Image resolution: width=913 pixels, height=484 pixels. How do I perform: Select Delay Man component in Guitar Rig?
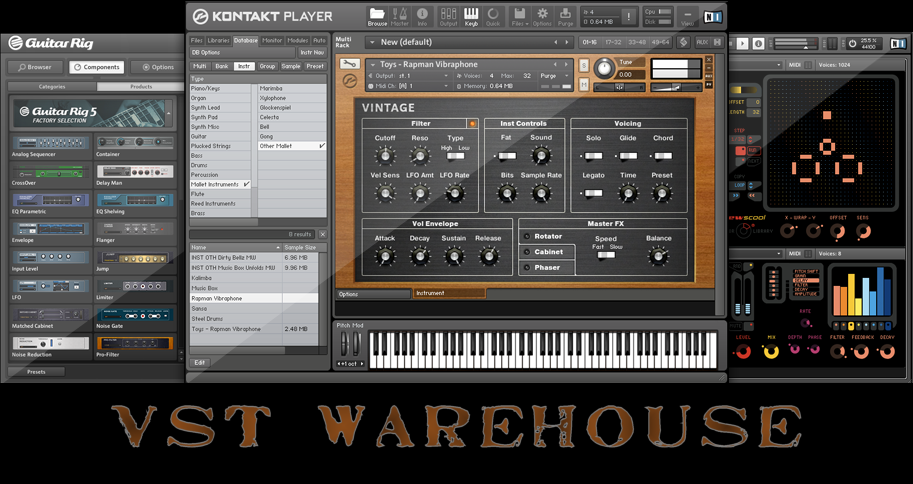pyautogui.click(x=135, y=174)
